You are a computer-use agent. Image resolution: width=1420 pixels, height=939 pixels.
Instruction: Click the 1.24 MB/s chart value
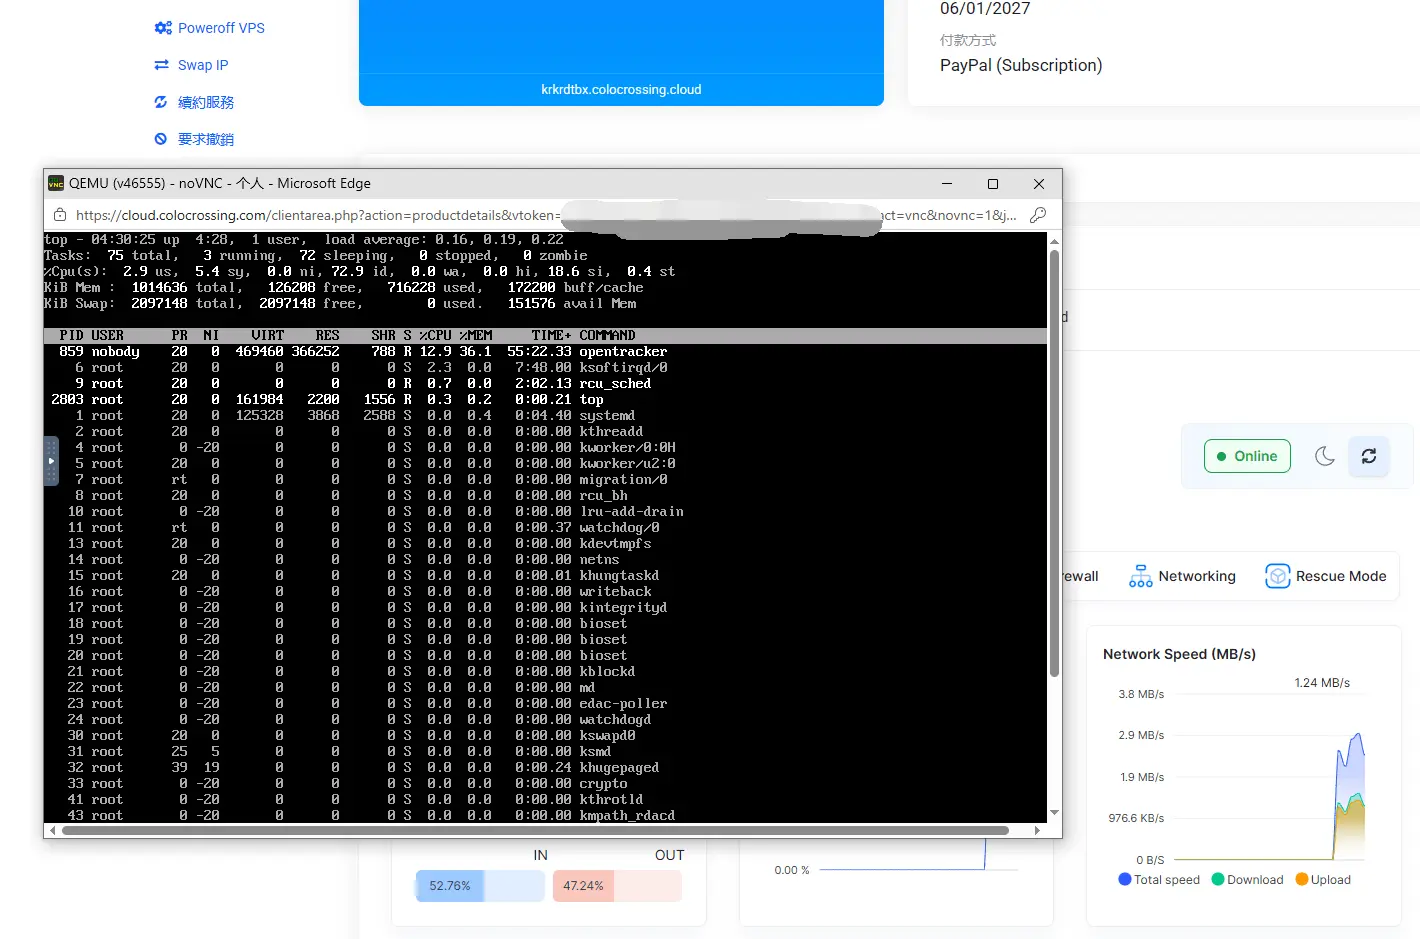tap(1322, 683)
